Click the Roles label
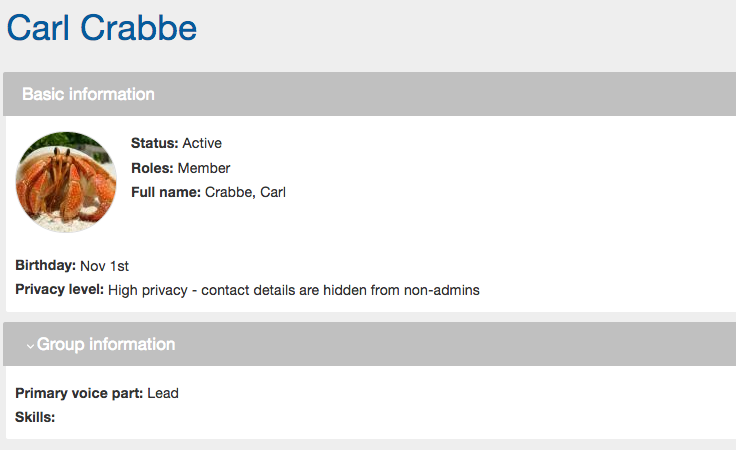Viewport: 736px width, 450px height. (x=152, y=168)
